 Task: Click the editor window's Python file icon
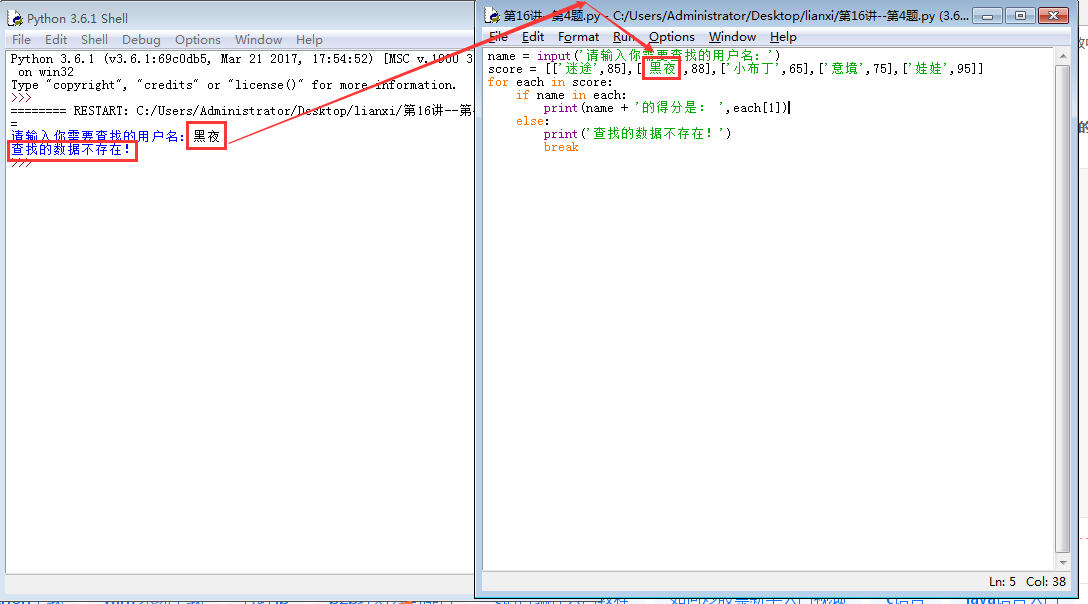coord(491,15)
